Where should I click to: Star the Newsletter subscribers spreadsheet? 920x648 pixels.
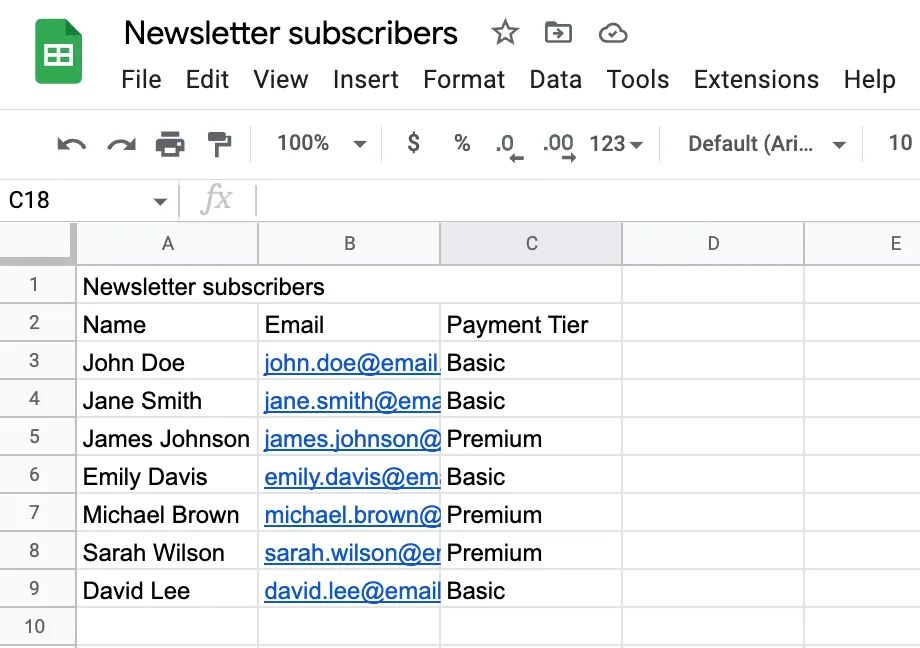505,33
